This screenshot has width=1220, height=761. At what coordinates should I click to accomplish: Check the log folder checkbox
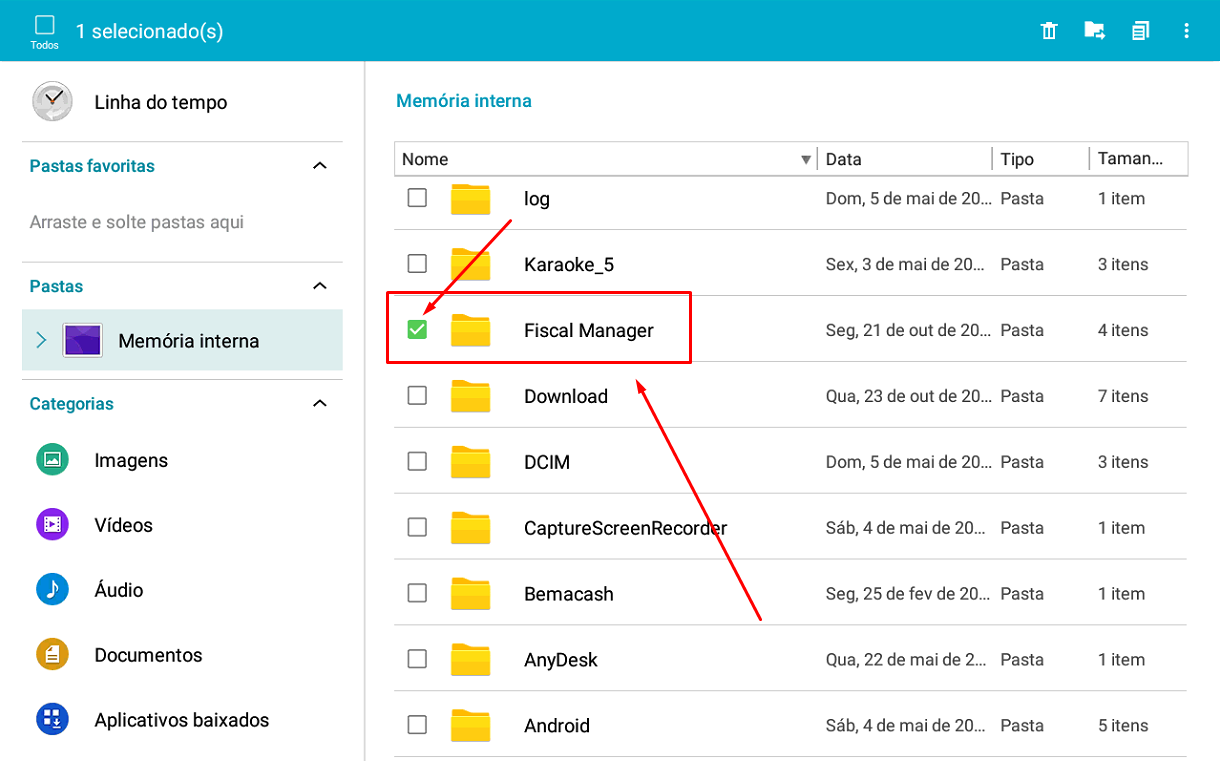[x=417, y=198]
